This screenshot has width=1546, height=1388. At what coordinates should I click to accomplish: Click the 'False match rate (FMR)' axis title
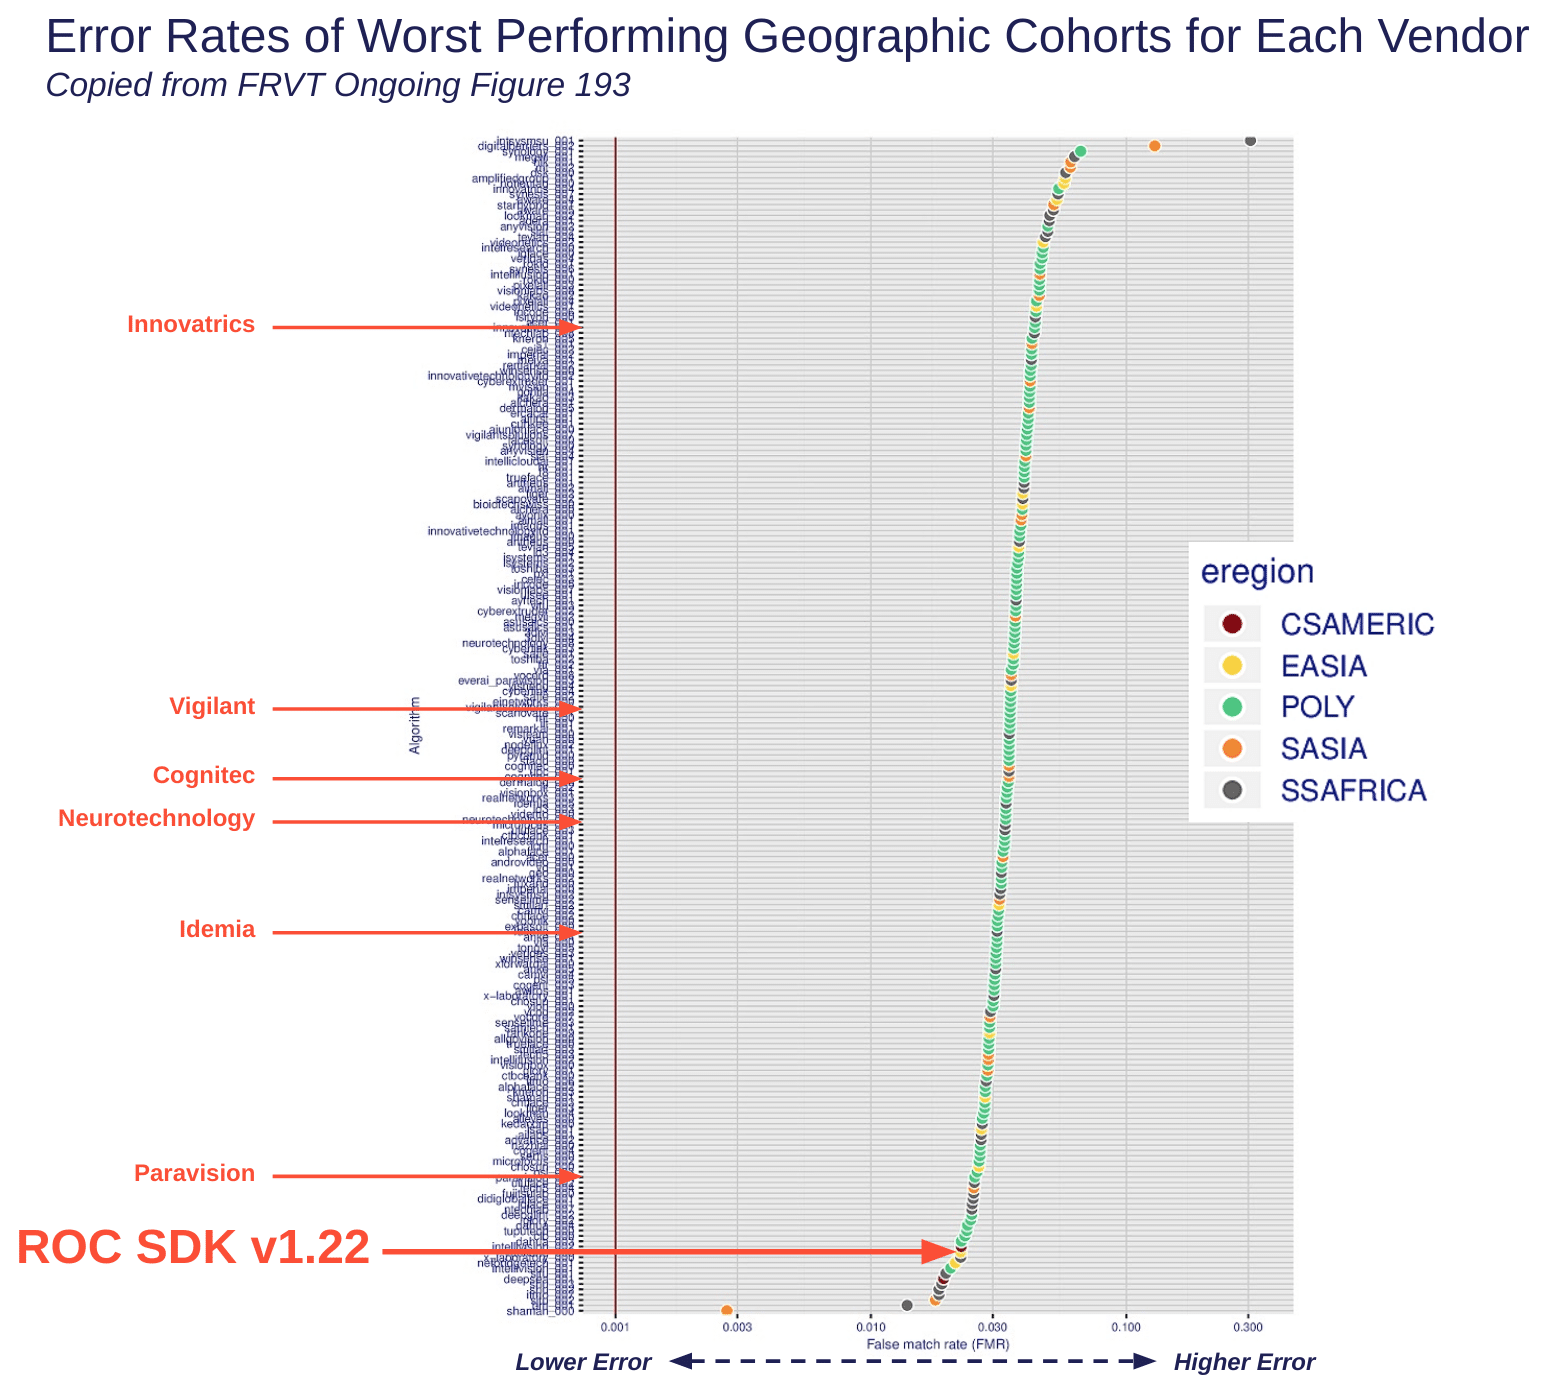click(x=937, y=1345)
